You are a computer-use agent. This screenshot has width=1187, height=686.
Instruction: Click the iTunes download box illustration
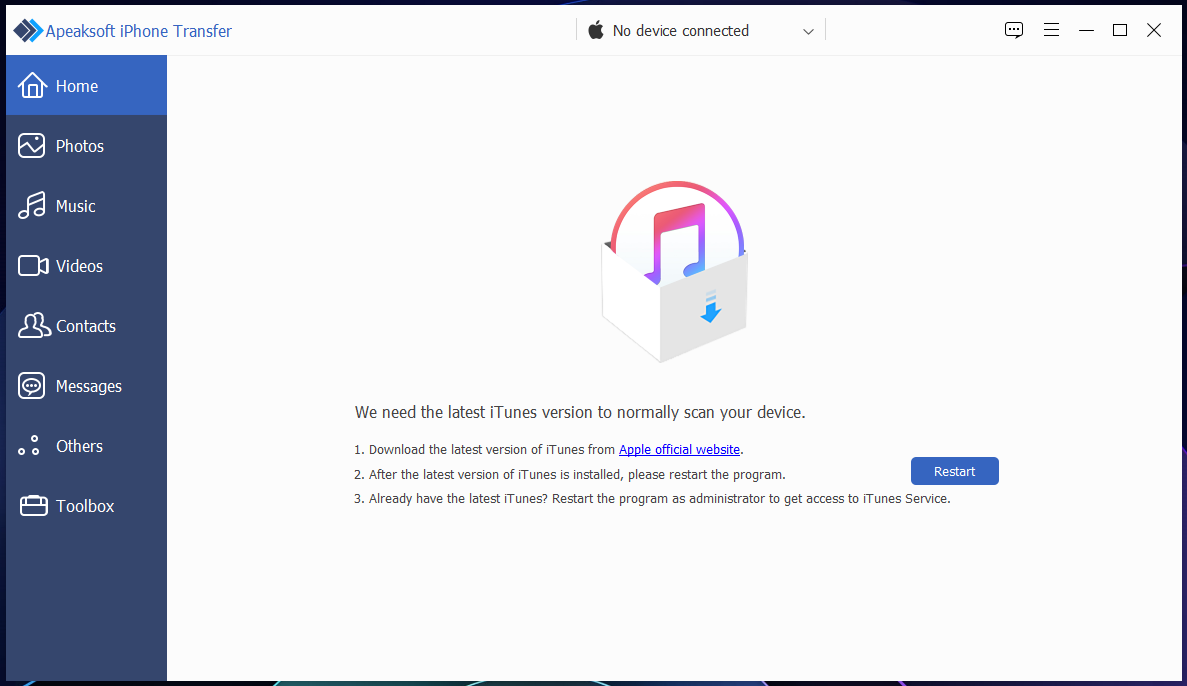(675, 271)
